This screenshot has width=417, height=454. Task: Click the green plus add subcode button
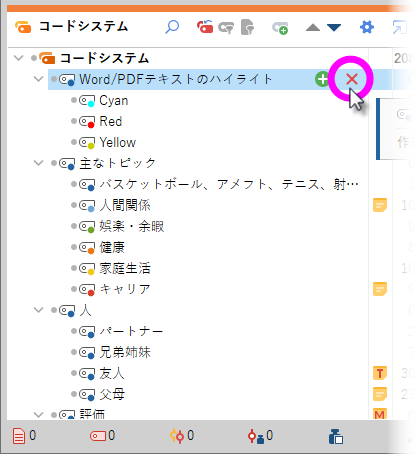[x=322, y=79]
